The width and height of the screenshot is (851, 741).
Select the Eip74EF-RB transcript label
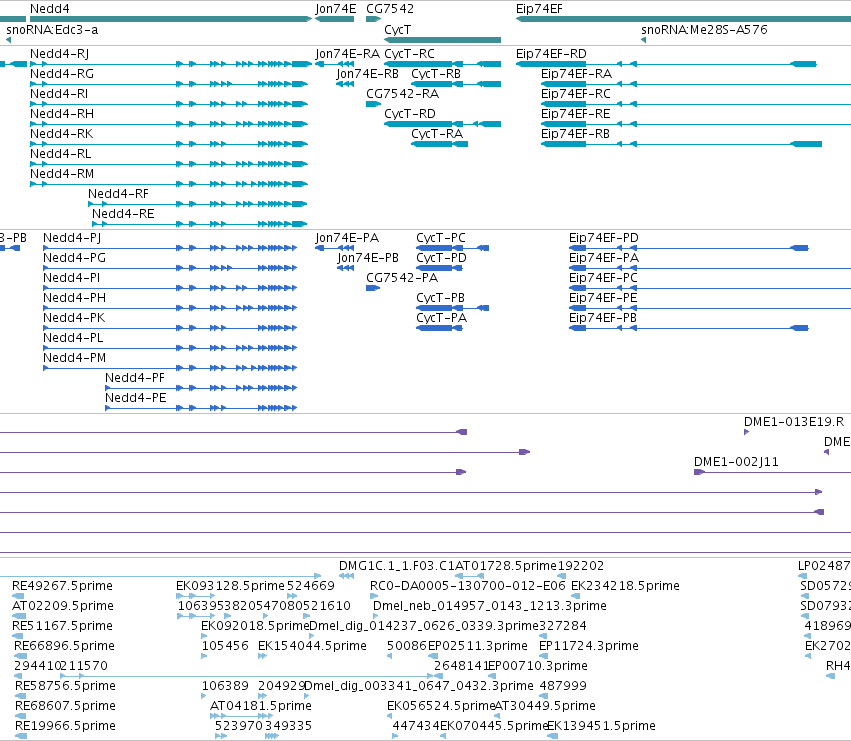575,134
